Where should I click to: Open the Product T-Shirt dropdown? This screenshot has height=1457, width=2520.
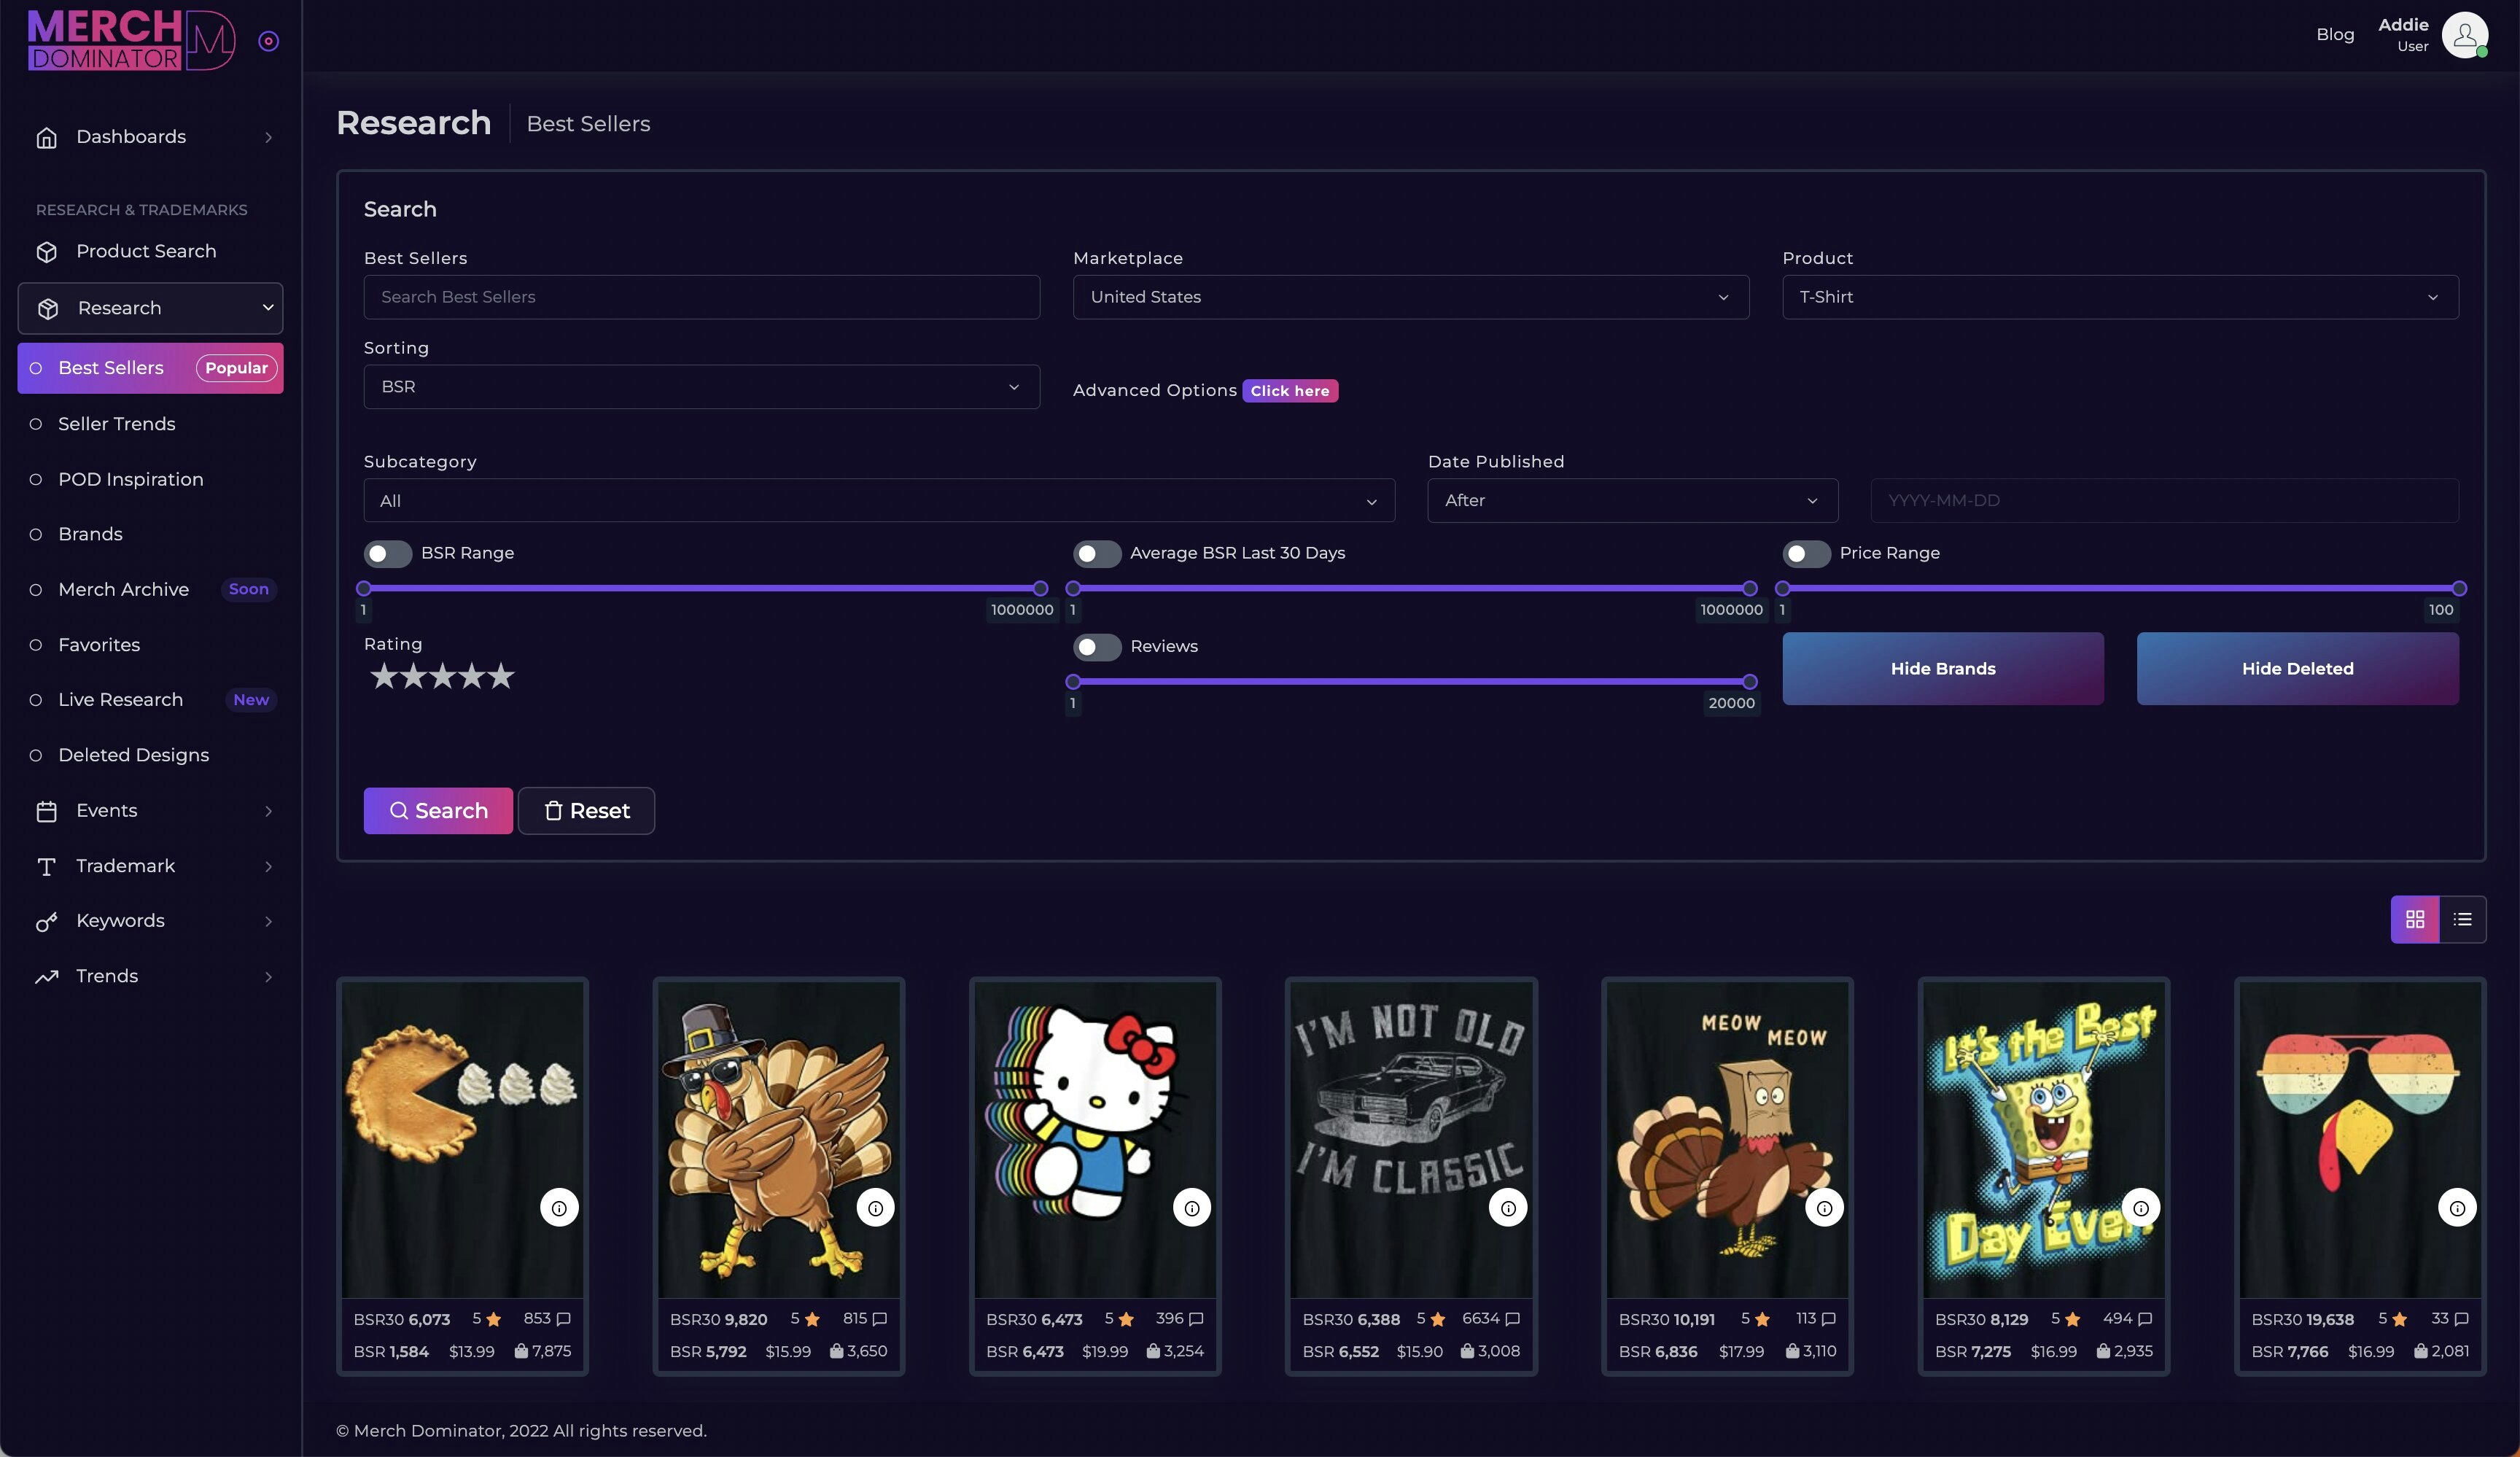pyautogui.click(x=2120, y=297)
